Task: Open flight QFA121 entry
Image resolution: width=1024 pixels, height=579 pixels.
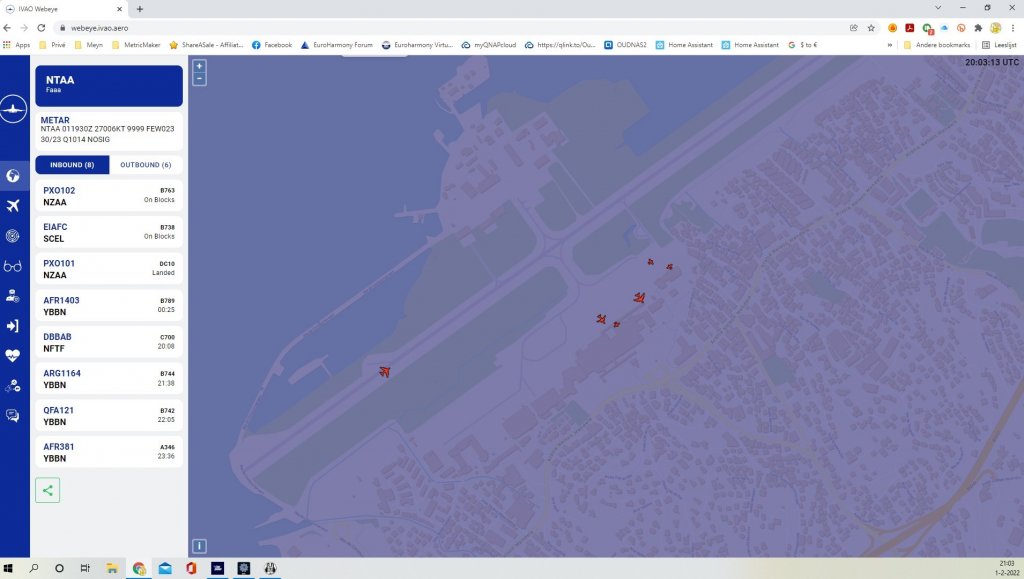Action: point(109,416)
